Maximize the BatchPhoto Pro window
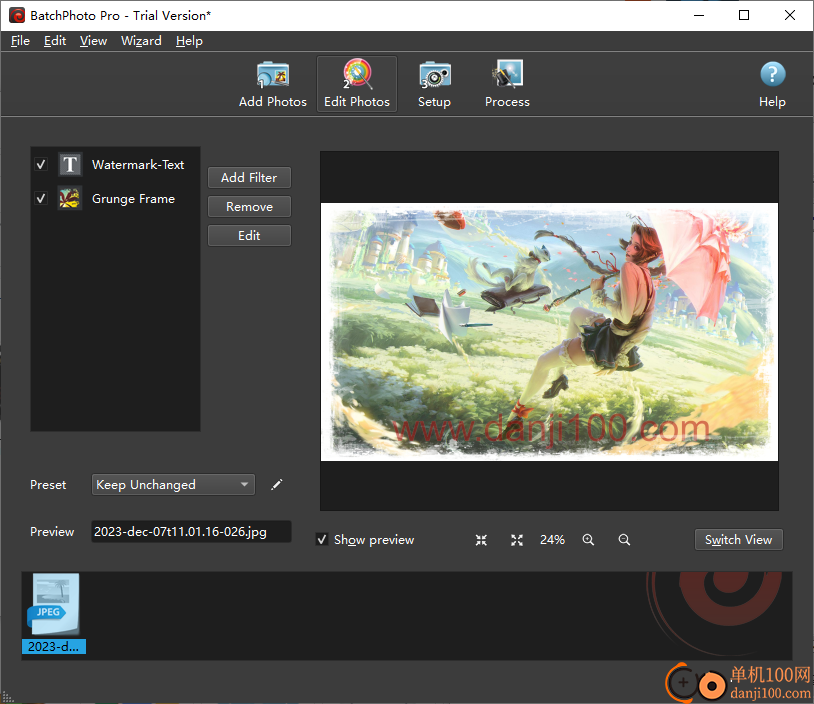 point(744,16)
